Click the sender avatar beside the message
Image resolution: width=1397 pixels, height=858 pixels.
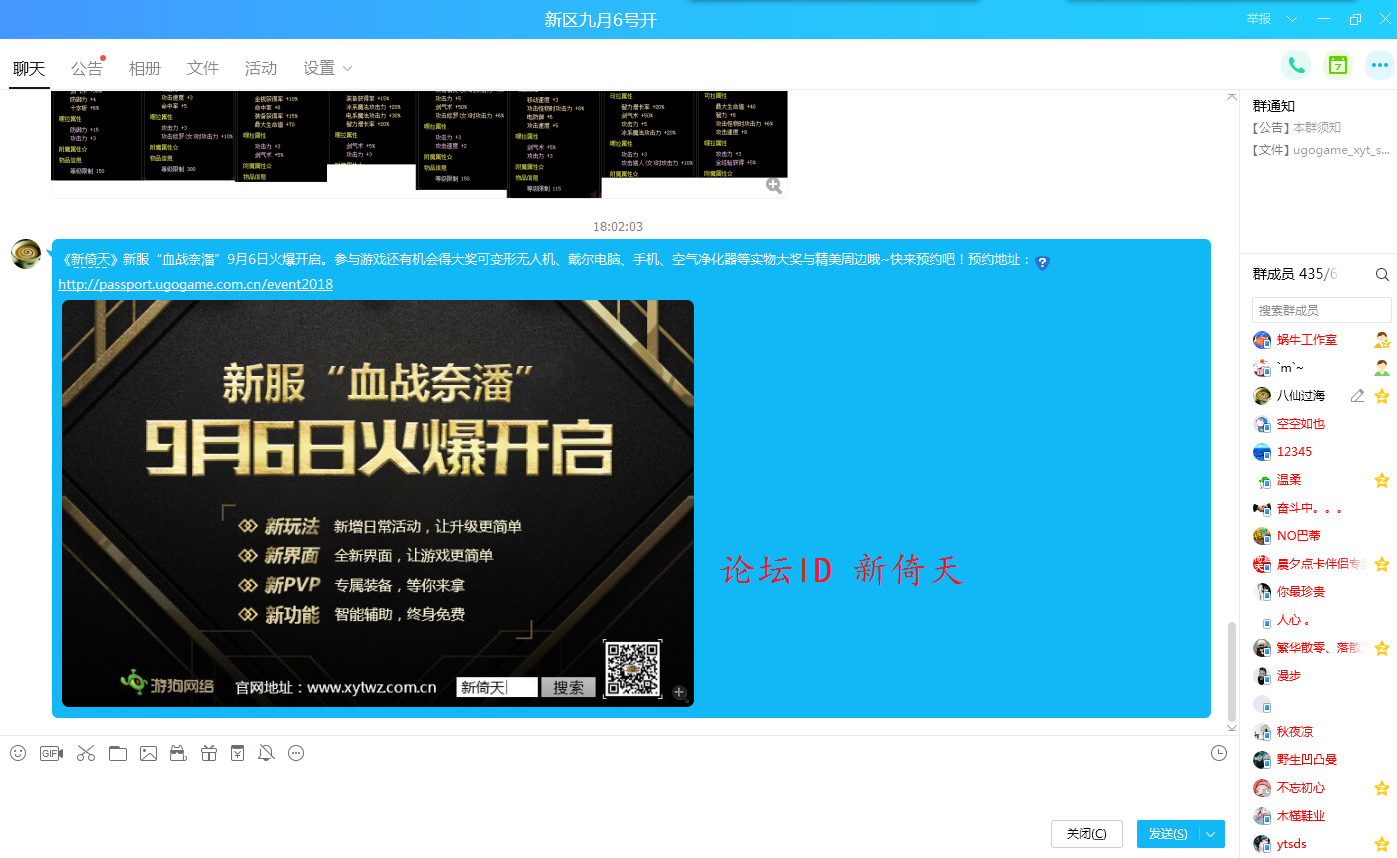pos(26,254)
